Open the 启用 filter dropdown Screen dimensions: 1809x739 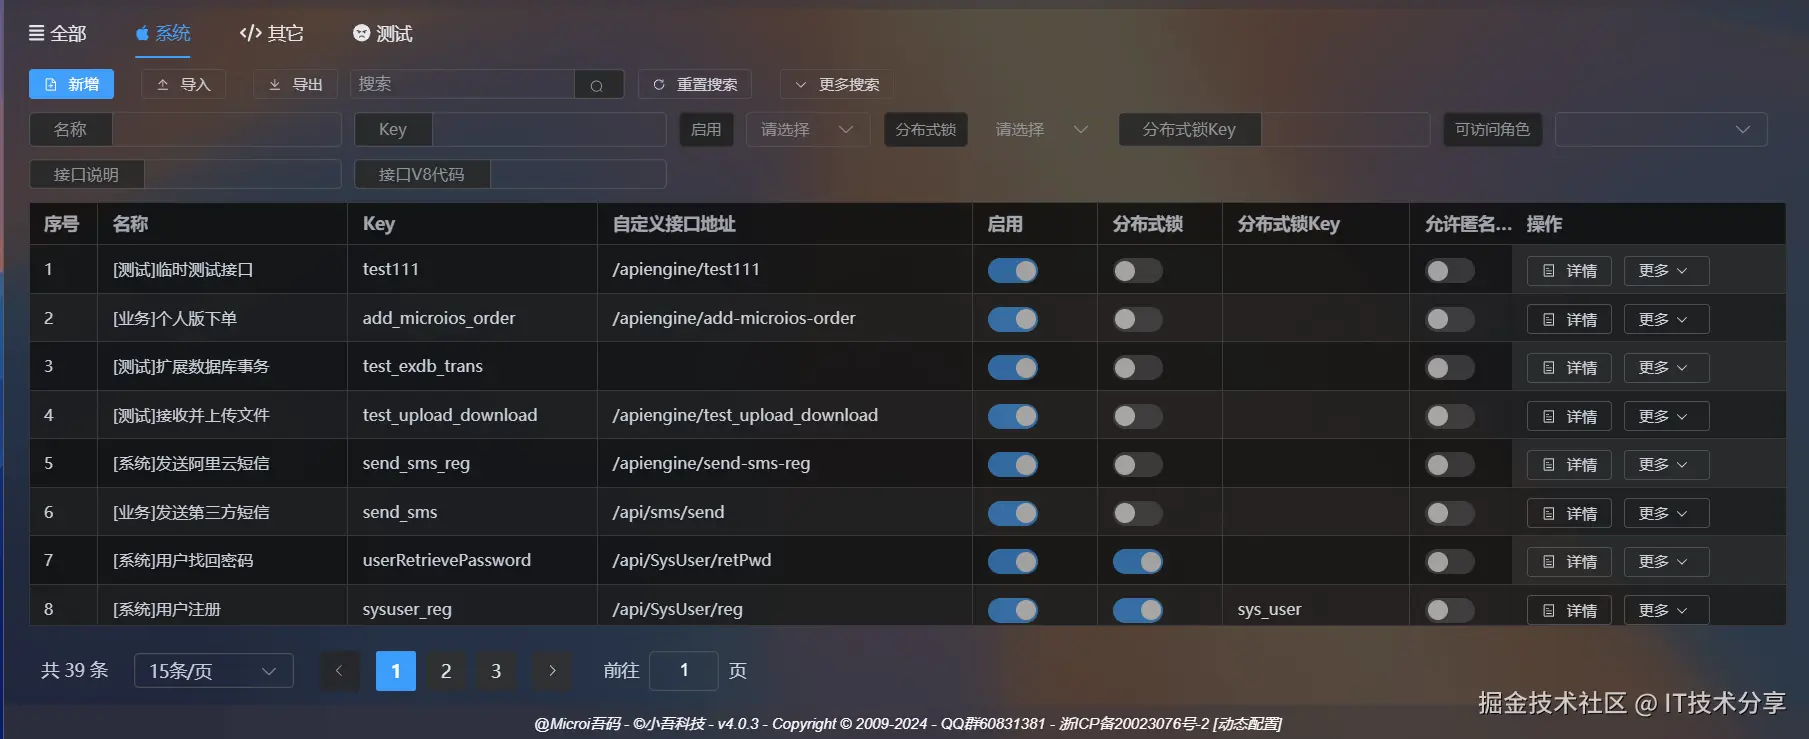point(808,130)
